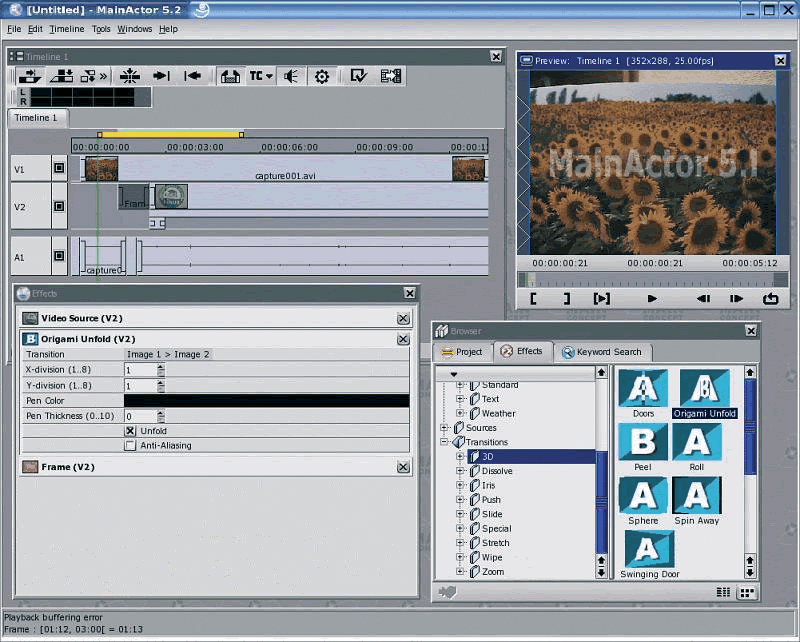Click the Pen Thickness value field
Viewport: 800px width, 642px height.
[140, 416]
